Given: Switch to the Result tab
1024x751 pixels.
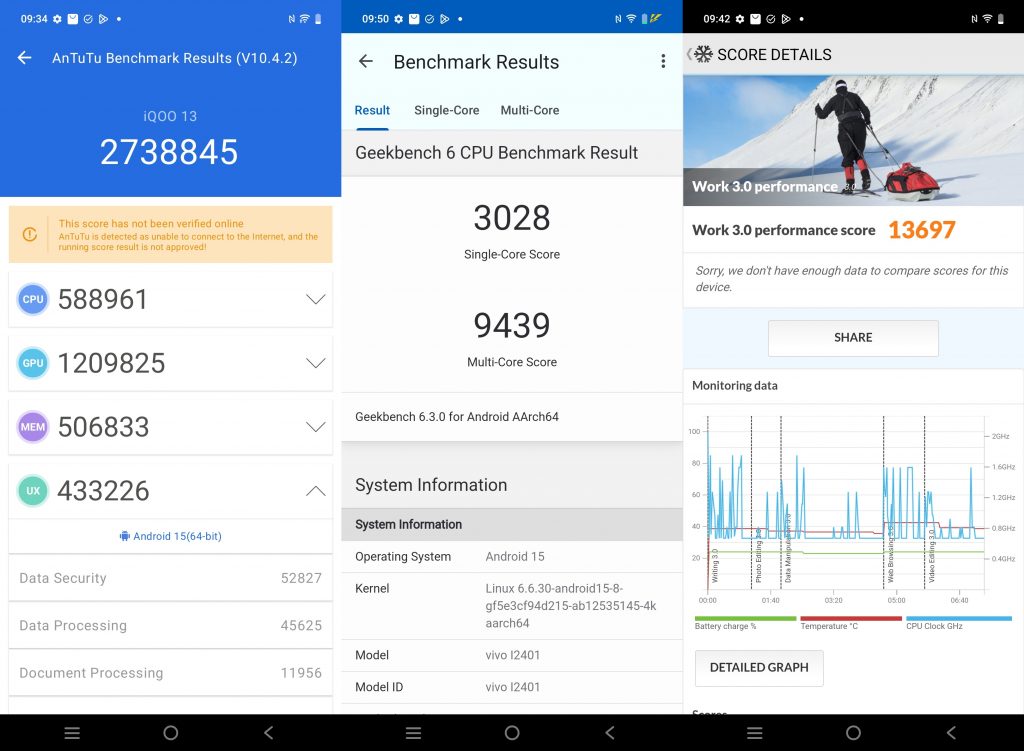Looking at the screenshot, I should tap(372, 110).
